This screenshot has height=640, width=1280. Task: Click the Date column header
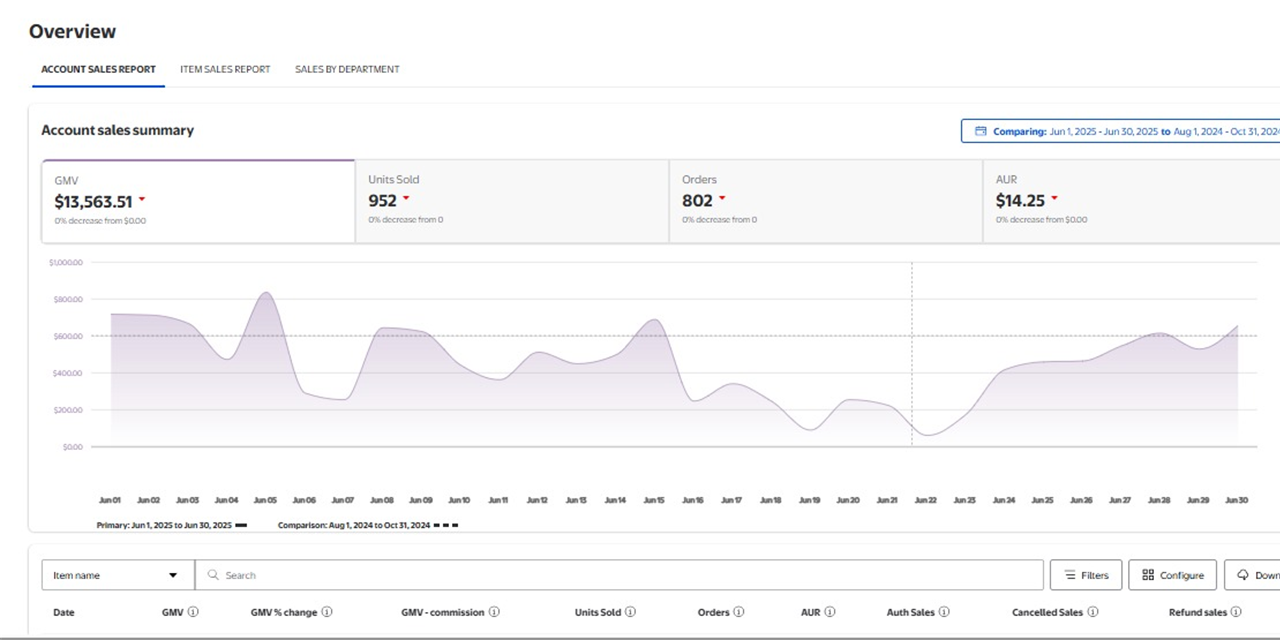click(64, 612)
